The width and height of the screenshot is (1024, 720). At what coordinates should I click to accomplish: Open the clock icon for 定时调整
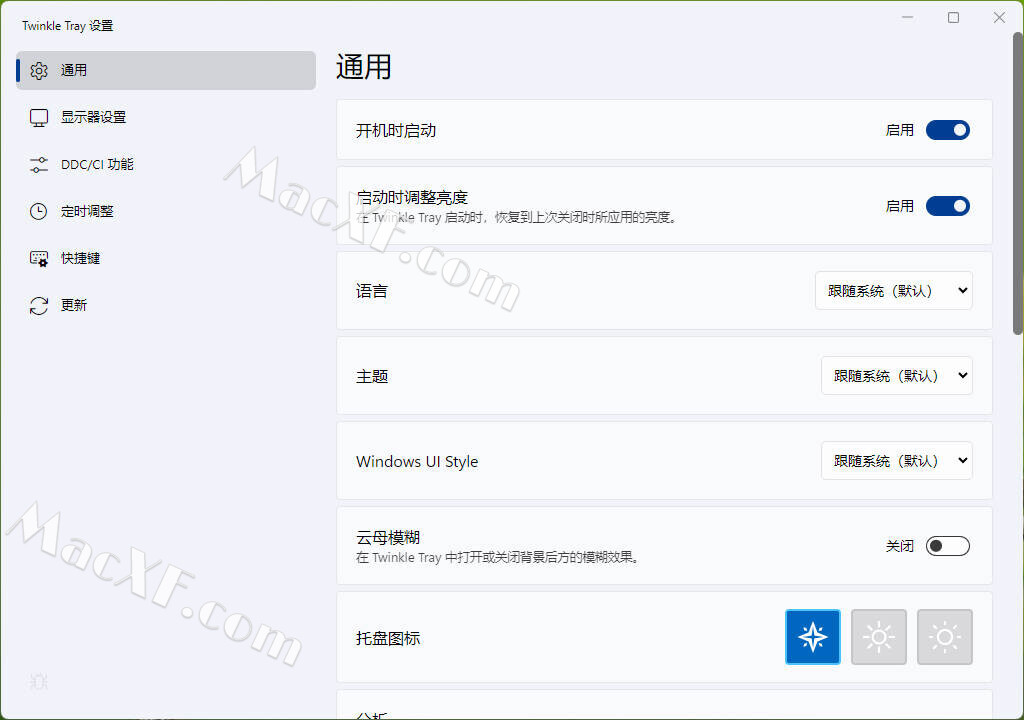pos(39,212)
